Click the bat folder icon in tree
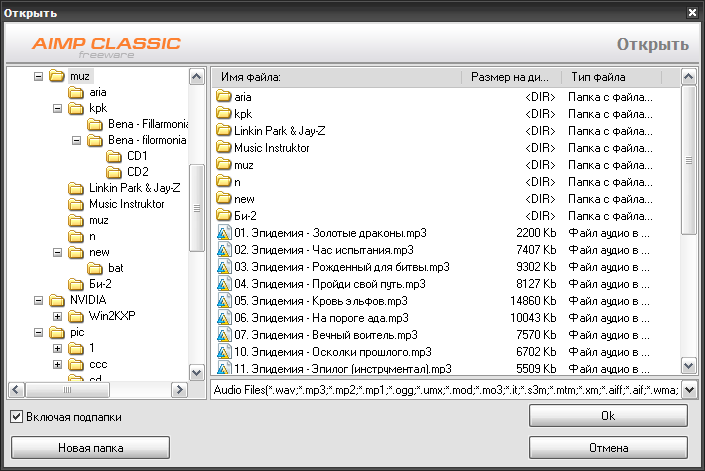Screen dimensions: 705x471 (95, 268)
